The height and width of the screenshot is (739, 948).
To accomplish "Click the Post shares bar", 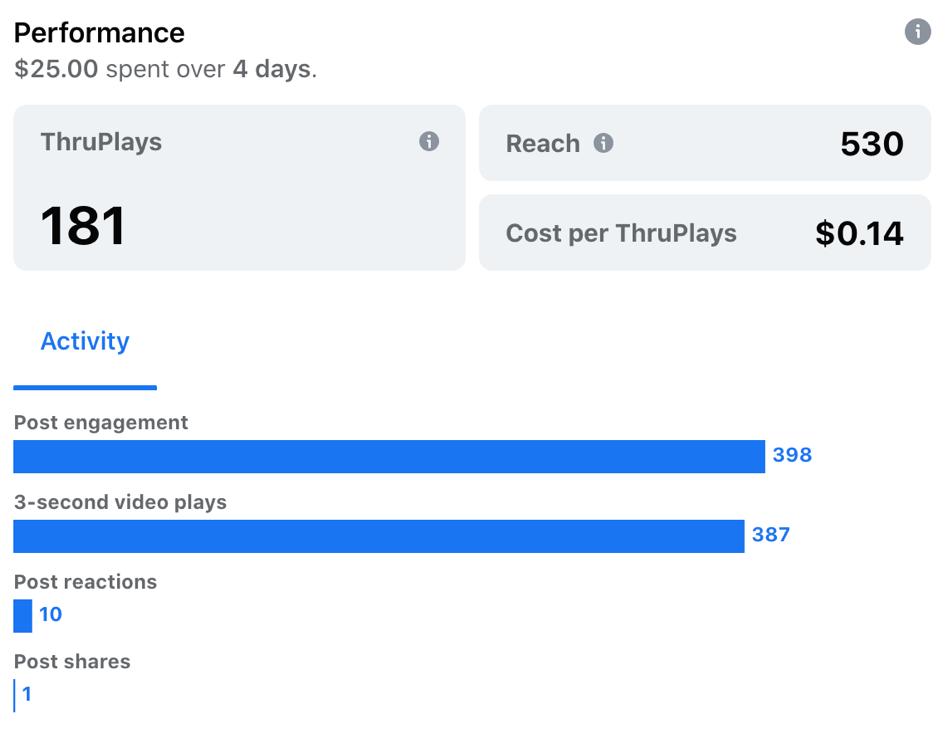I will coord(14,695).
